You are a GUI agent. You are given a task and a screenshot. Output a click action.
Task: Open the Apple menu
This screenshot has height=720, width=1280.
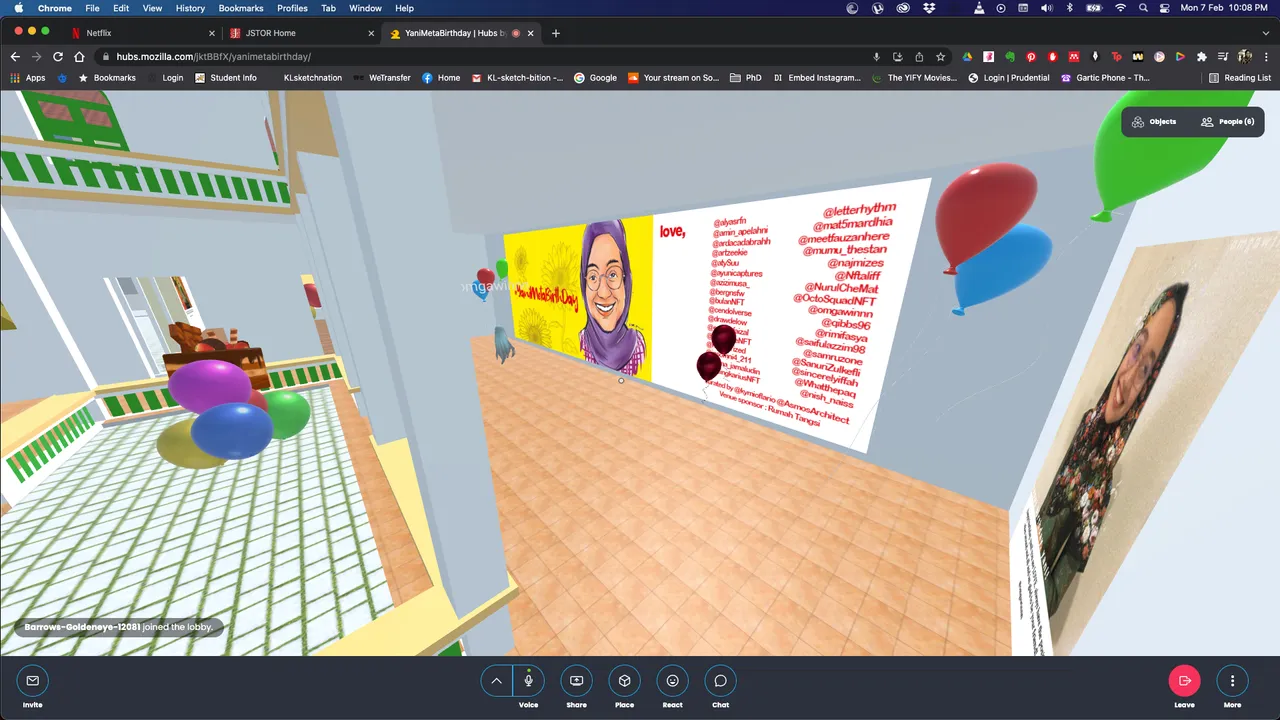[x=18, y=8]
